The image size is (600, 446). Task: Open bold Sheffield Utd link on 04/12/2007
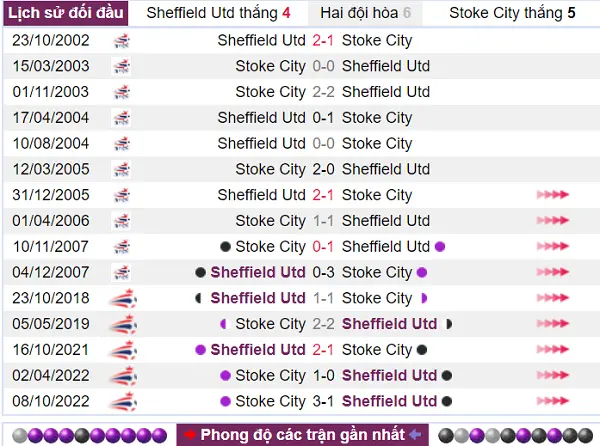click(x=258, y=272)
